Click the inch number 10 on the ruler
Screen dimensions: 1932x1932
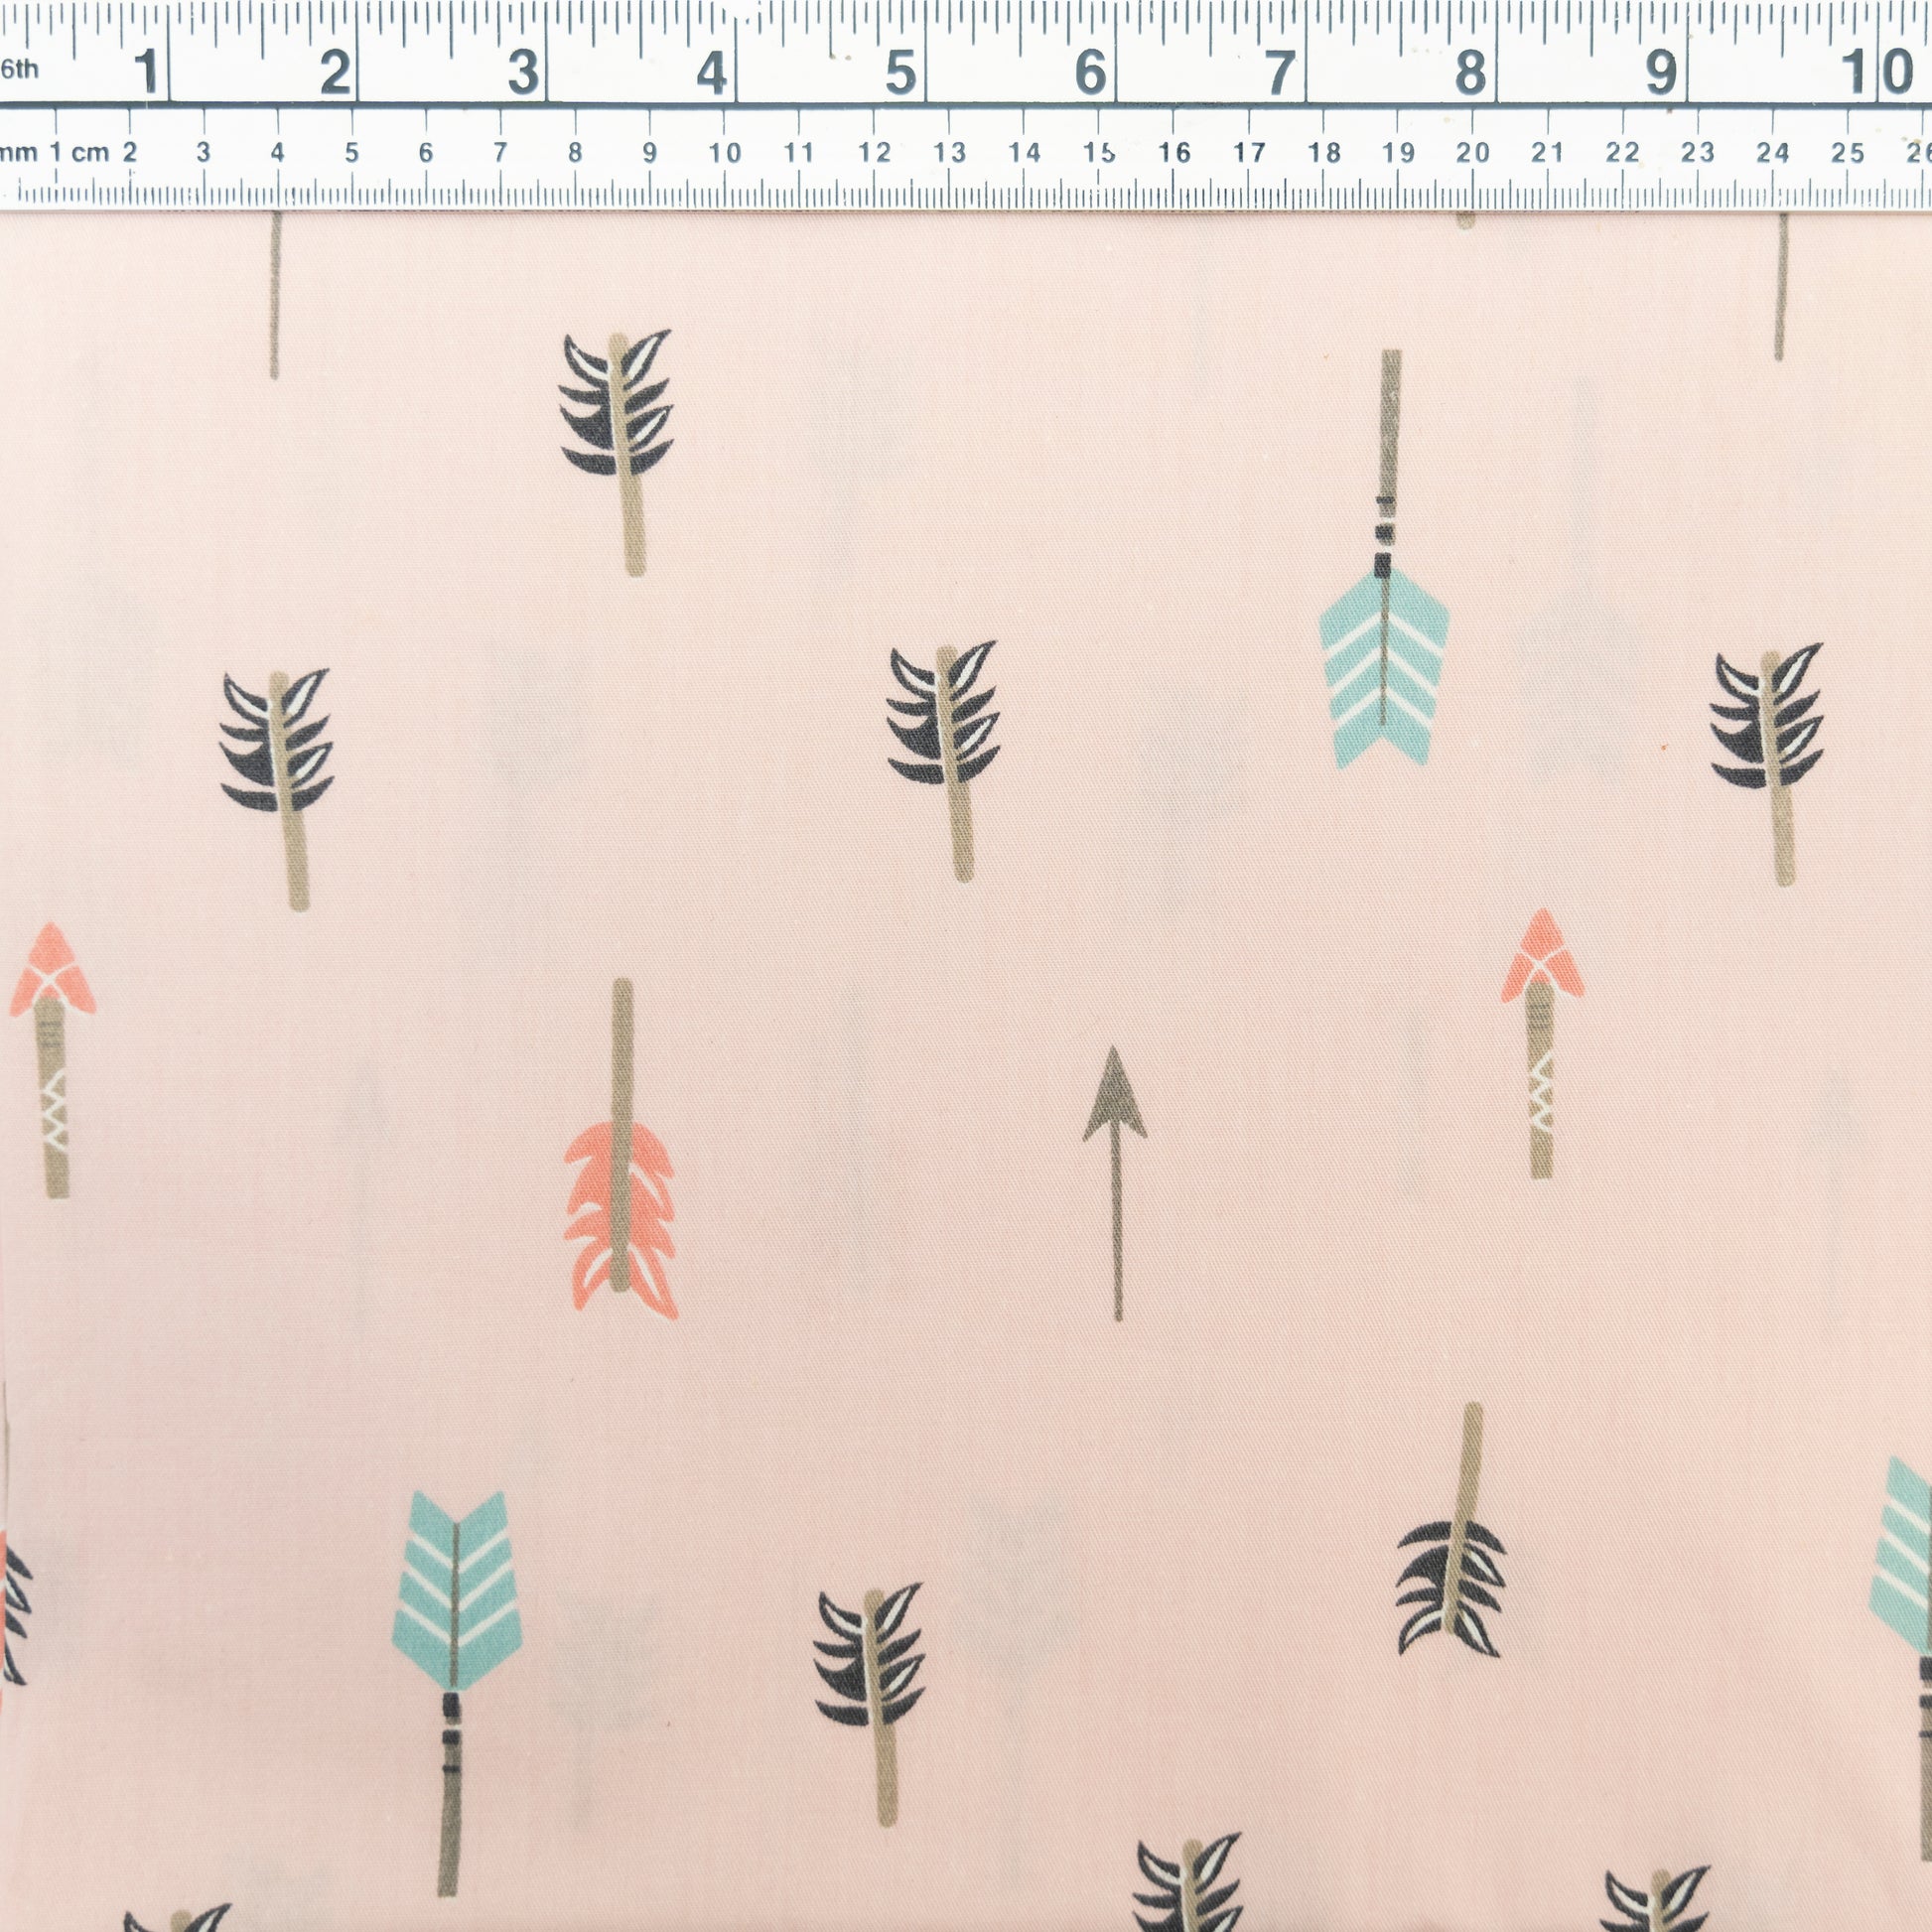tap(1876, 72)
